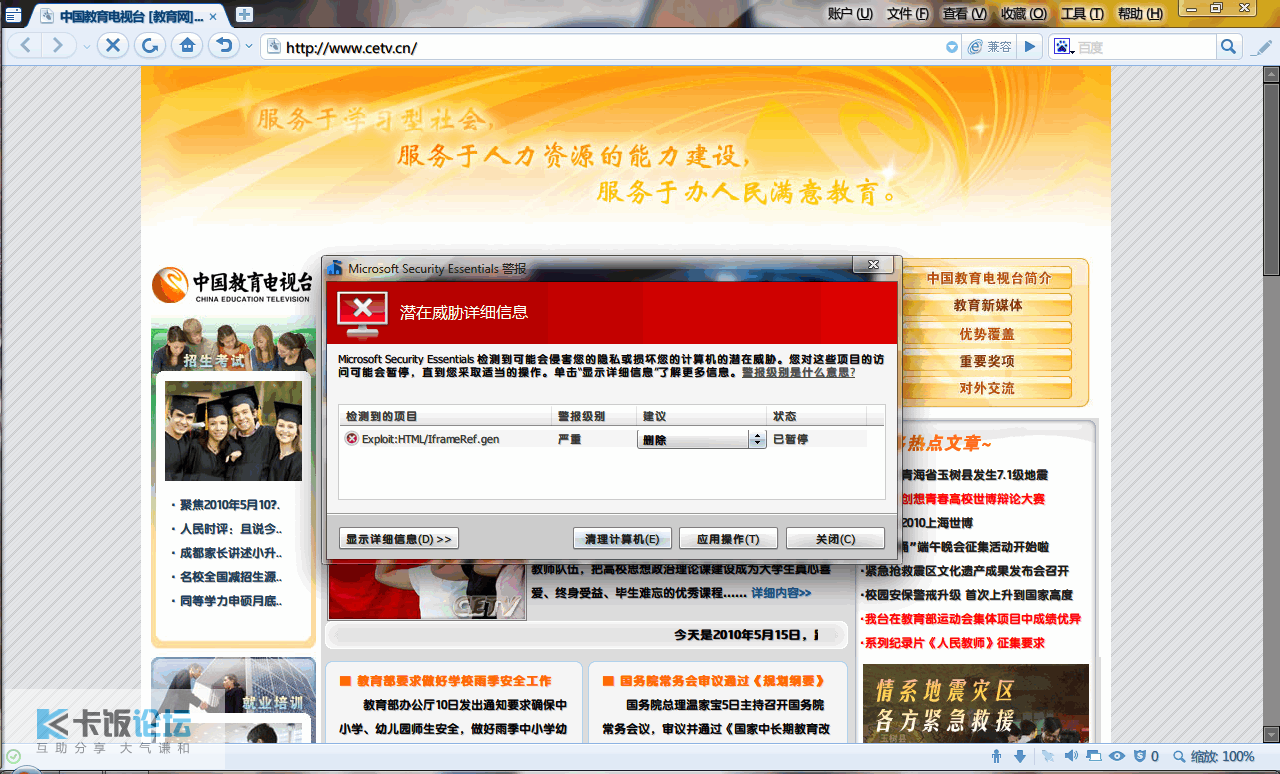Reload the page with the refresh button
The width and height of the screenshot is (1280, 774).
point(149,46)
